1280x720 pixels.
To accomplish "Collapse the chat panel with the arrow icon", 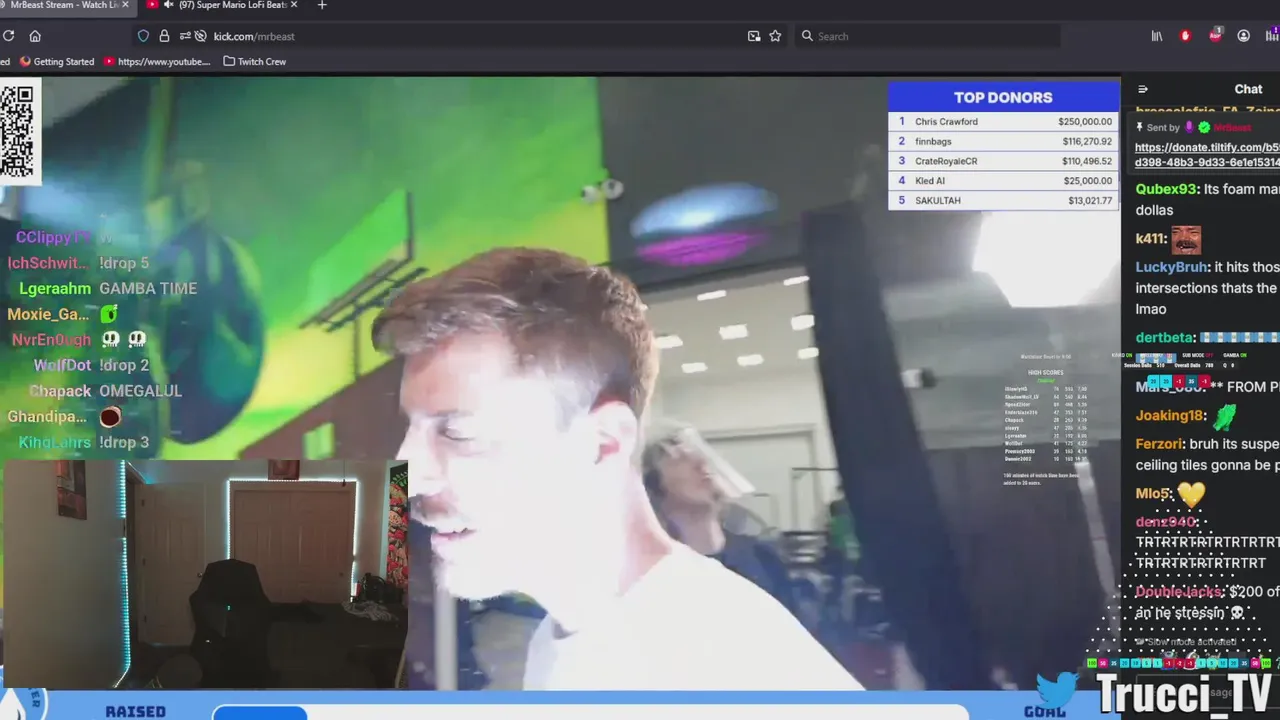I will point(1143,89).
